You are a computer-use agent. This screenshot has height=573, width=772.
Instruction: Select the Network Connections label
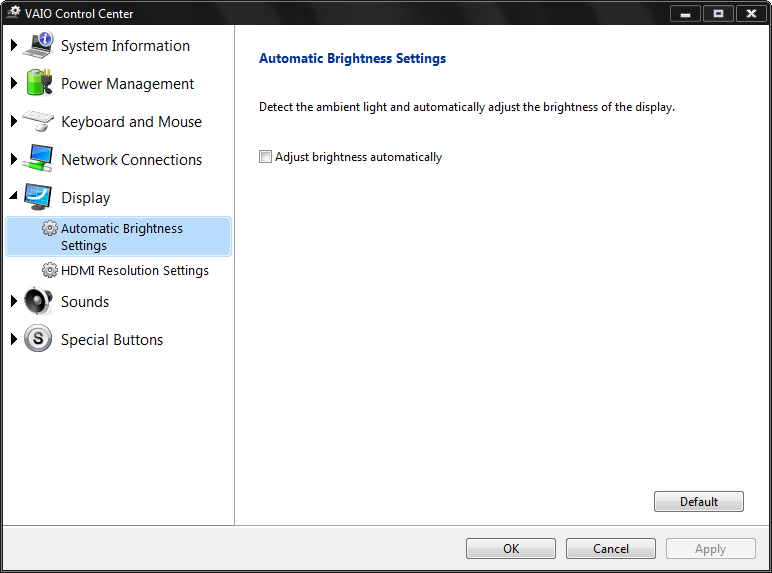[x=131, y=159]
